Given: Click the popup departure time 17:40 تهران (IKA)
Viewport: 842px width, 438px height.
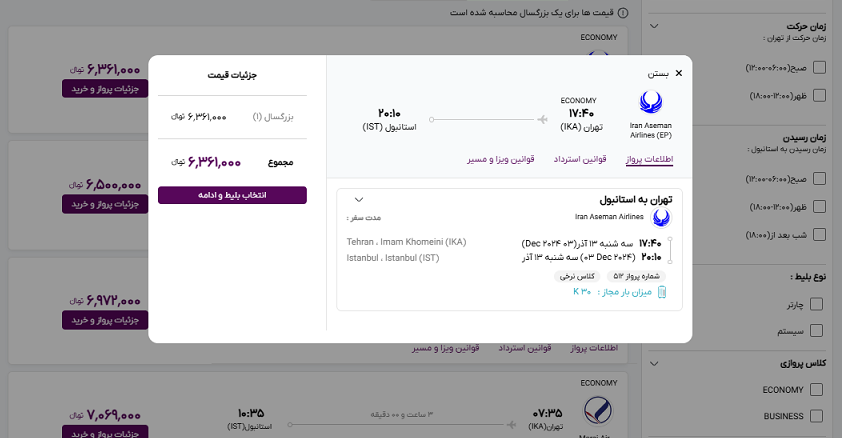Looking at the screenshot, I should pos(582,120).
